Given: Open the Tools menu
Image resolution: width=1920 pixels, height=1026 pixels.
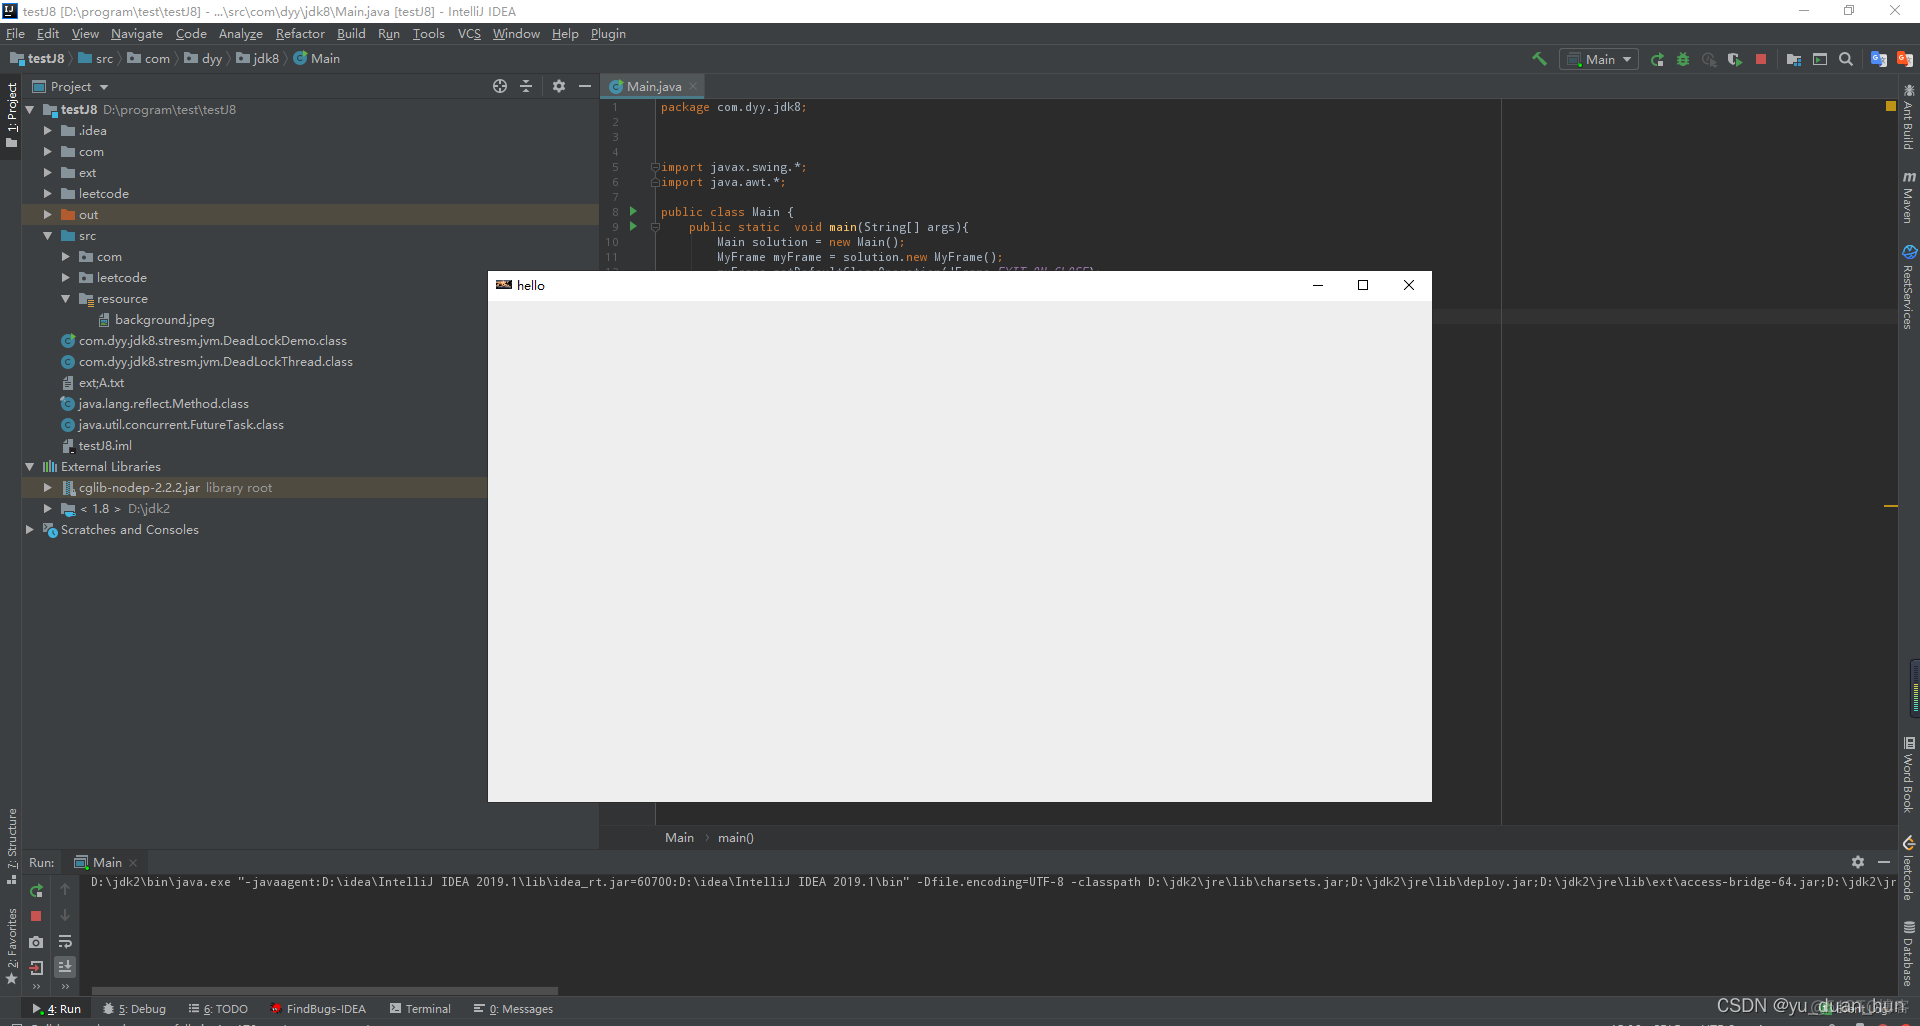Looking at the screenshot, I should point(428,34).
